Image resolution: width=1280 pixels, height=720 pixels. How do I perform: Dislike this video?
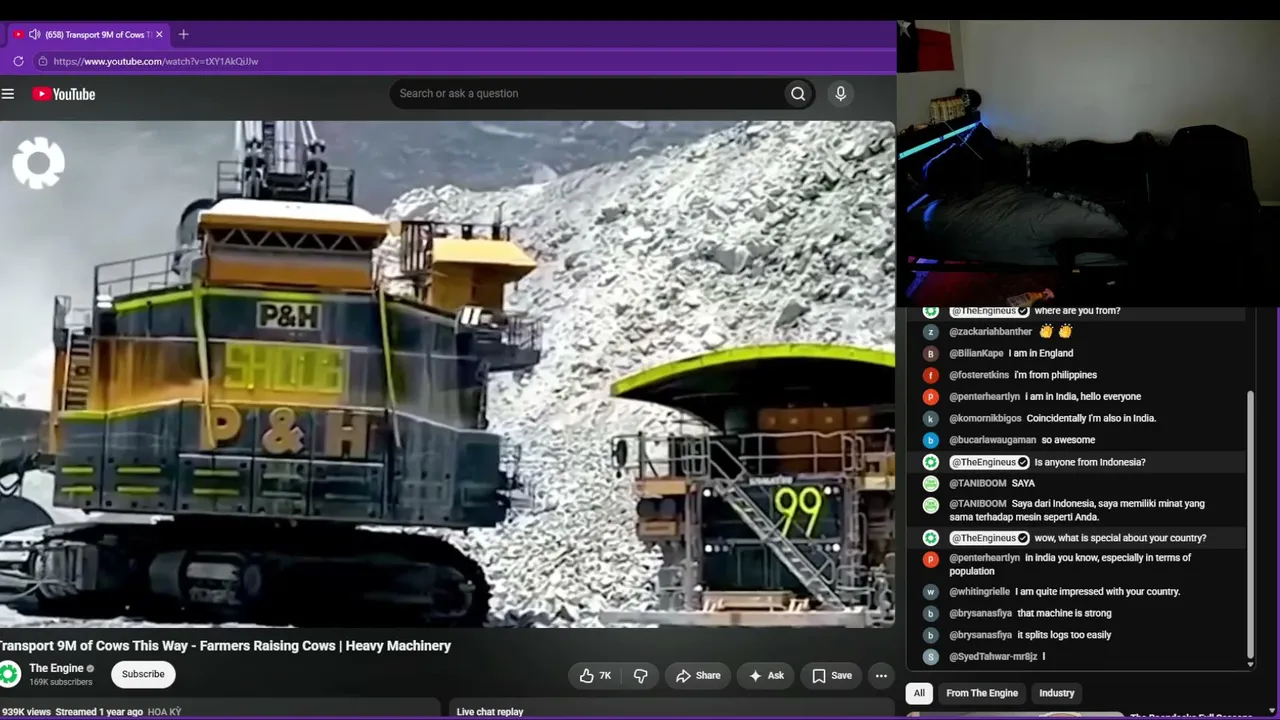641,676
